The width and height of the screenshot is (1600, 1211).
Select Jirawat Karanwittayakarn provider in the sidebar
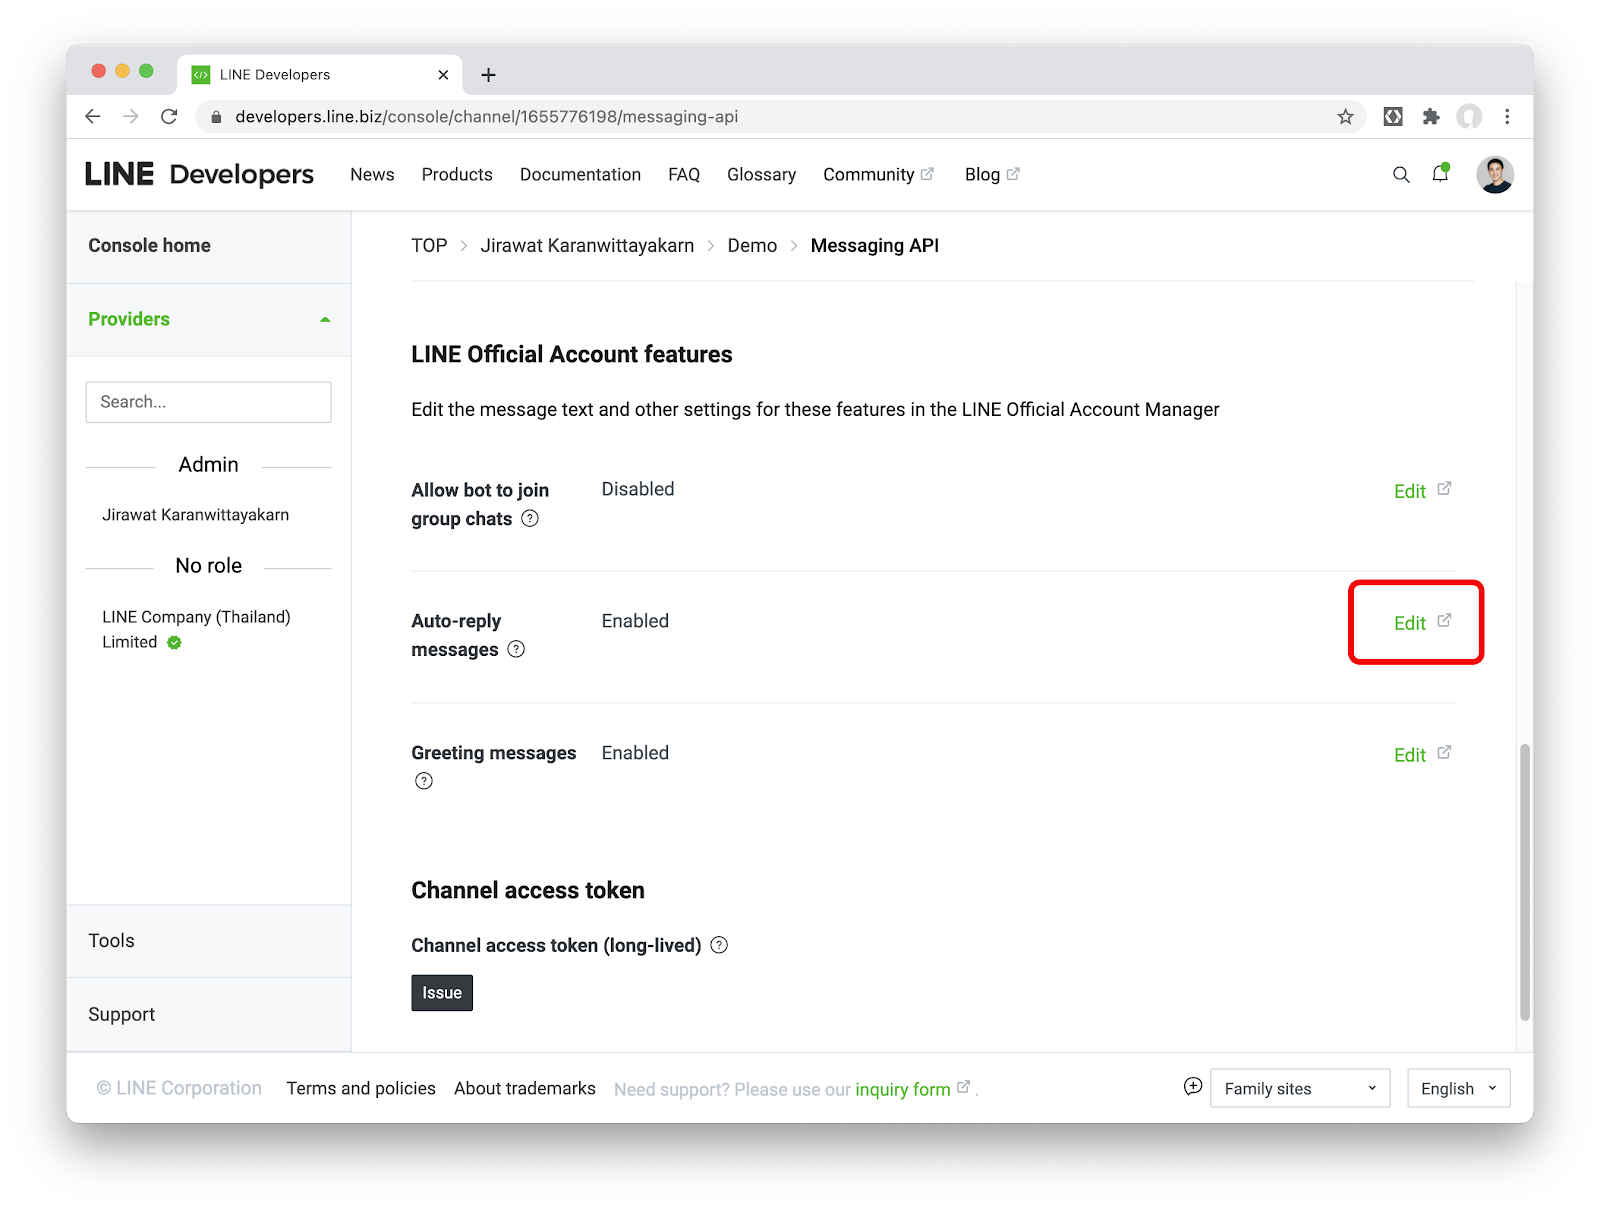pos(195,515)
